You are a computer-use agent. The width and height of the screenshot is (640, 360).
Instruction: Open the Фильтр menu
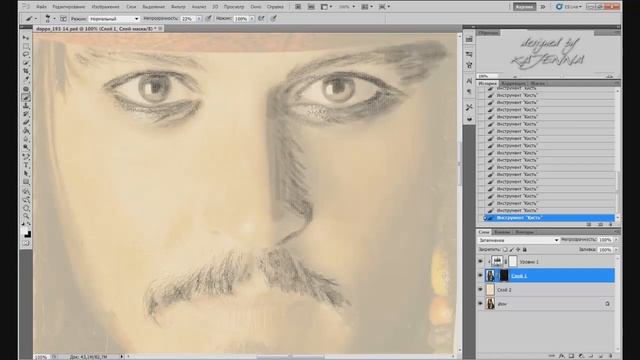click(x=178, y=7)
